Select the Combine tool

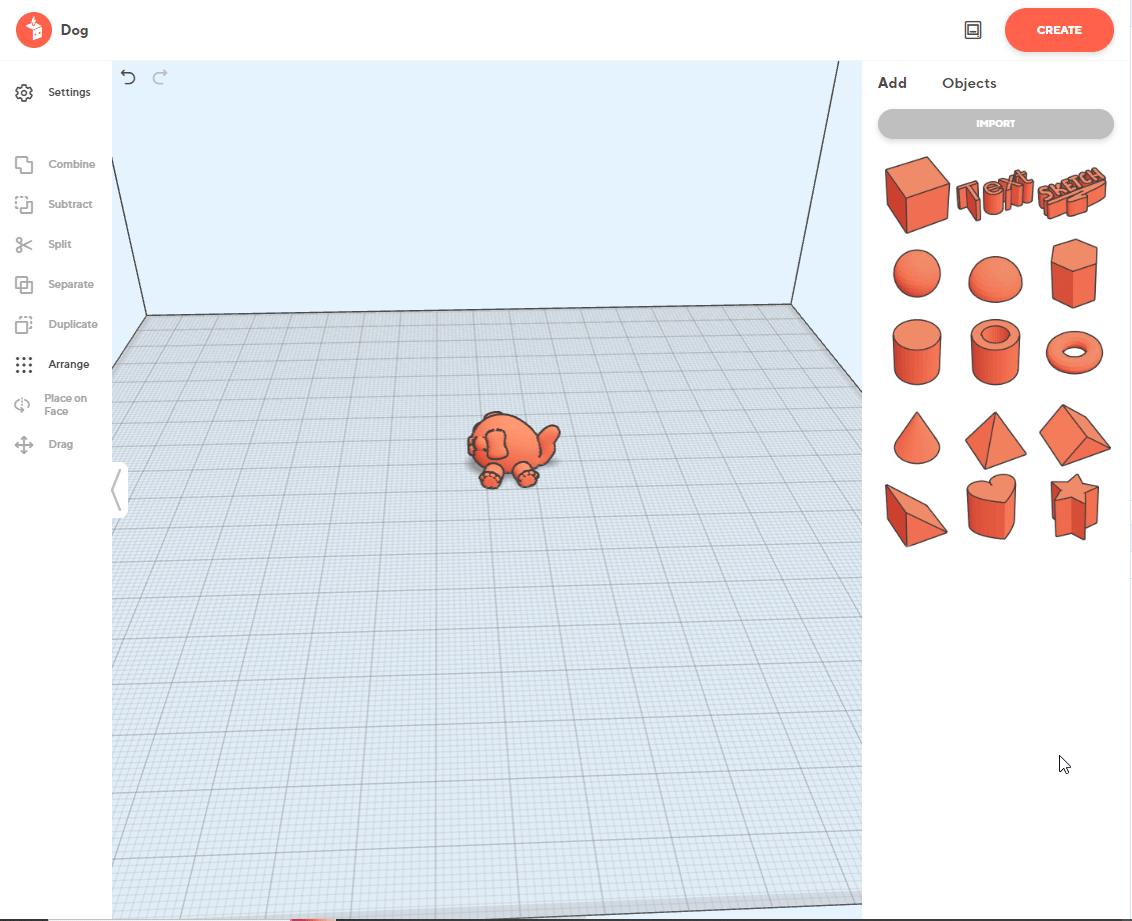pyautogui.click(x=56, y=165)
